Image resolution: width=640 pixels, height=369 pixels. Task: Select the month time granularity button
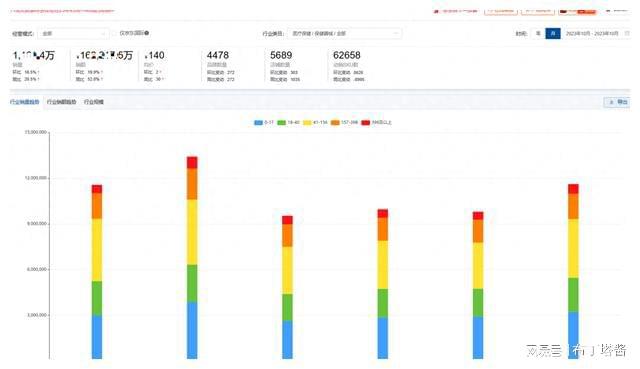553,33
